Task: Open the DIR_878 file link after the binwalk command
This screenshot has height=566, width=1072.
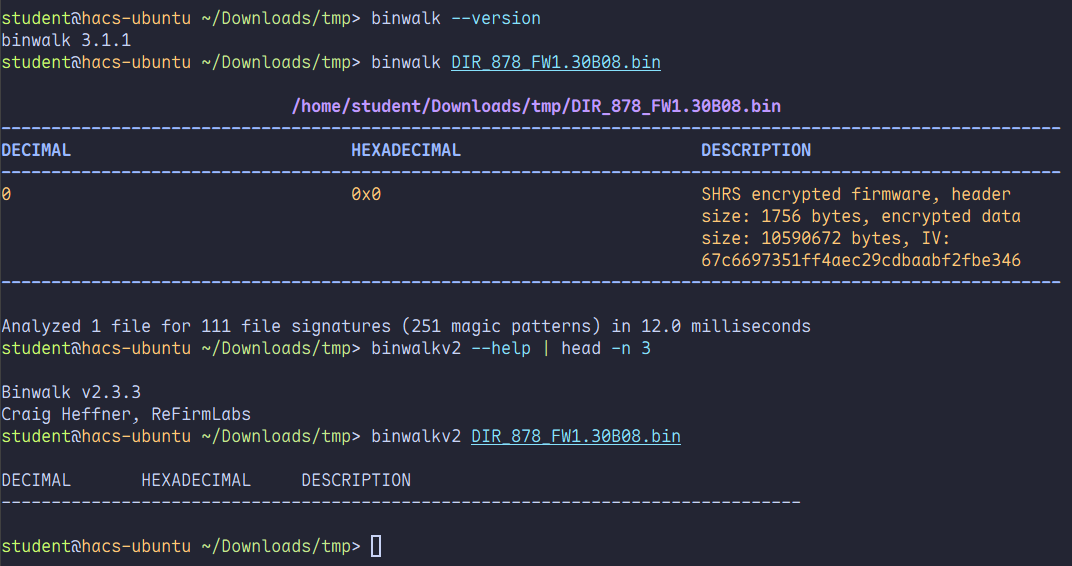Action: [555, 62]
